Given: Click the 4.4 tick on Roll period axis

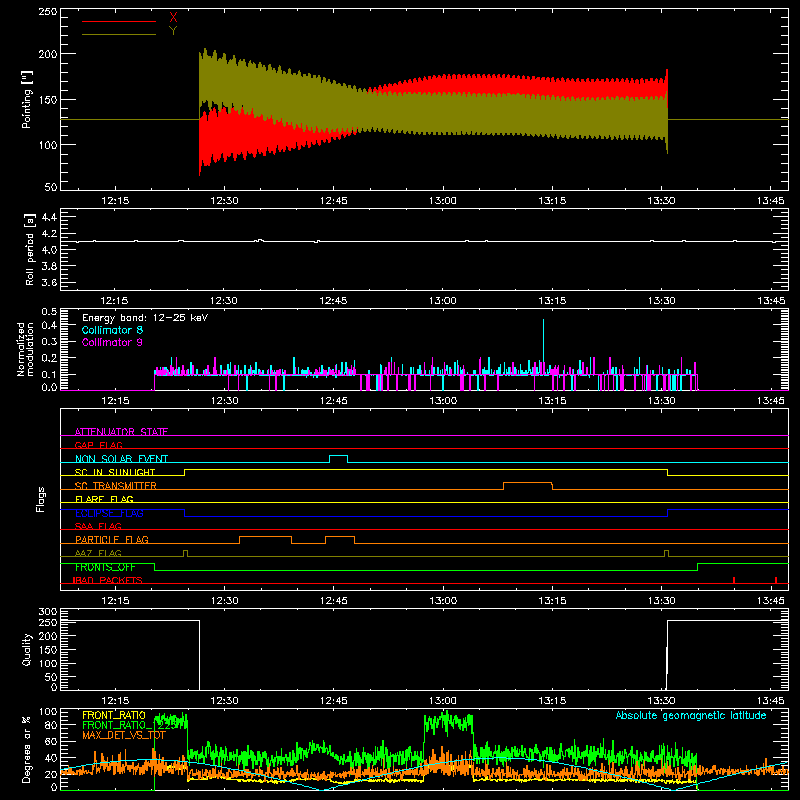Looking at the screenshot, I should point(49,217).
